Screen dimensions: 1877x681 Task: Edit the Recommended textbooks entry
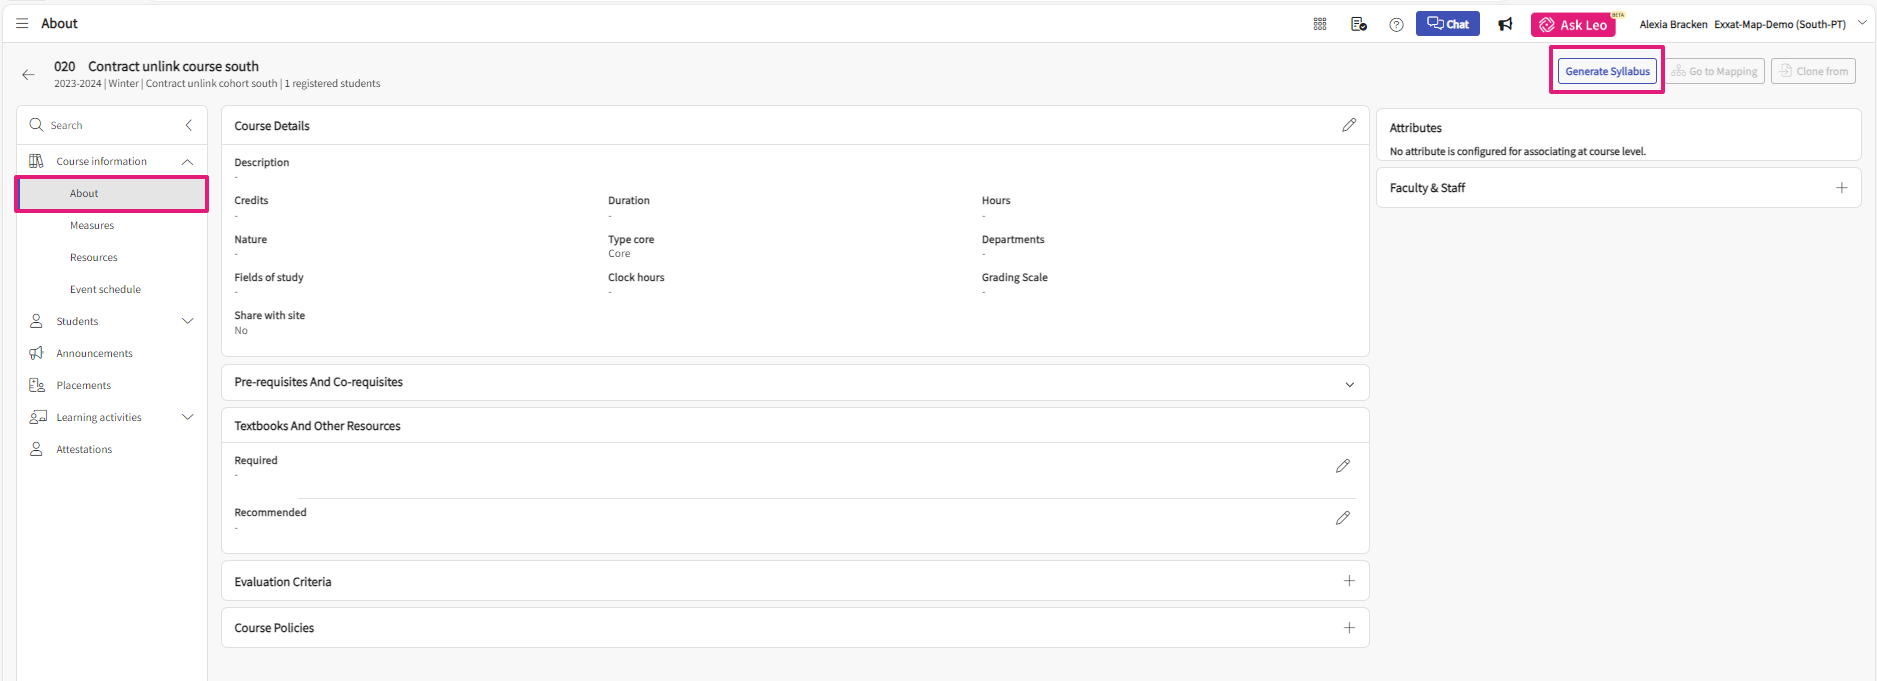tap(1342, 518)
